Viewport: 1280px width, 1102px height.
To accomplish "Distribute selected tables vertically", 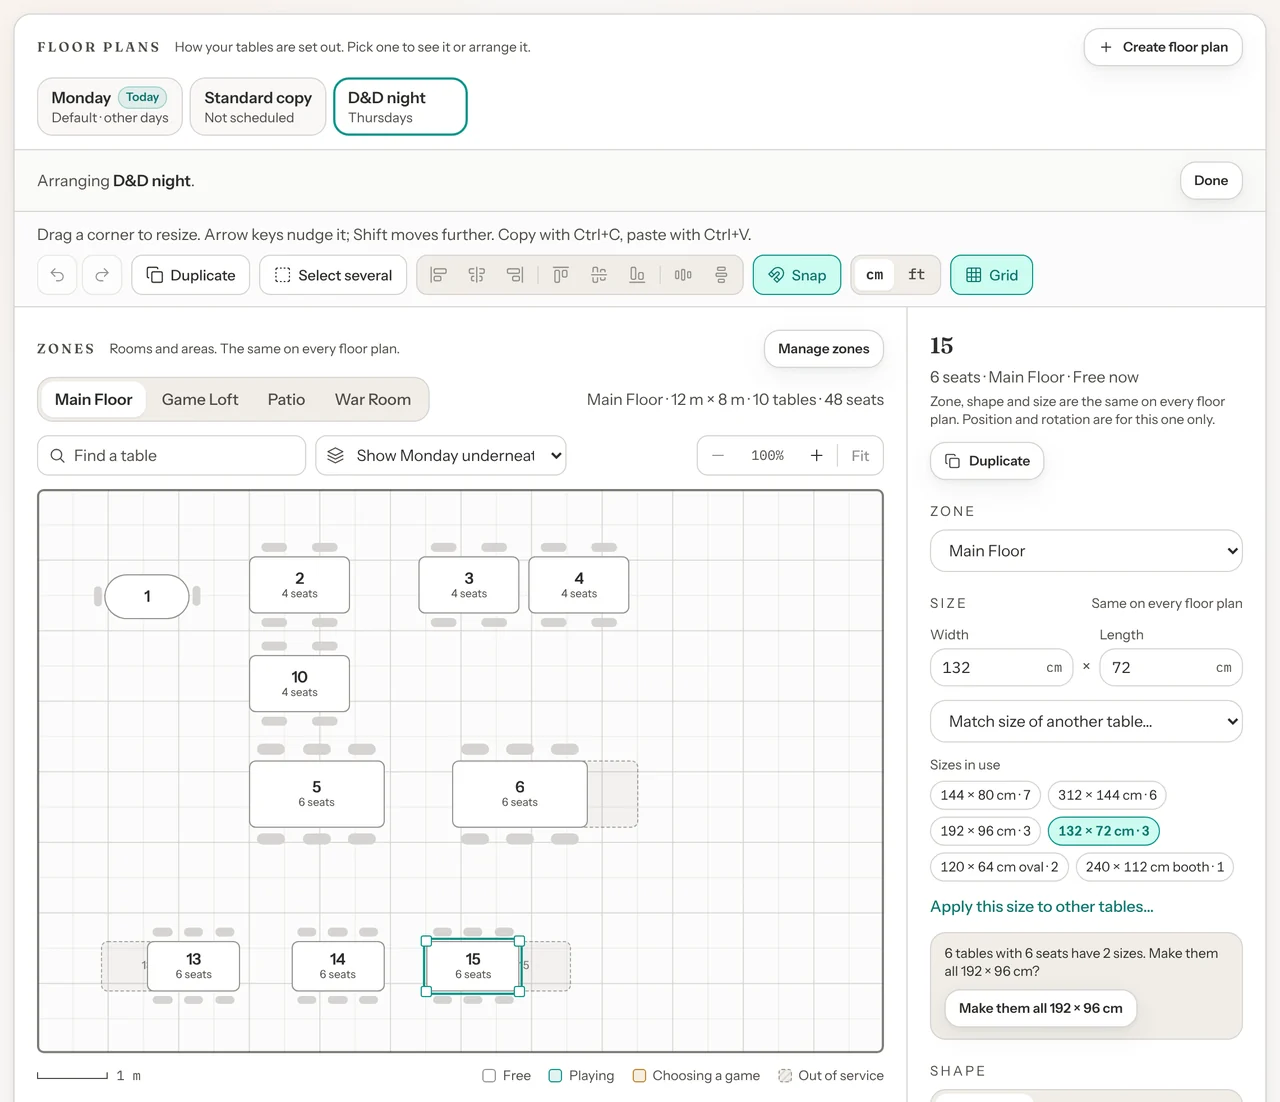I will pos(721,275).
